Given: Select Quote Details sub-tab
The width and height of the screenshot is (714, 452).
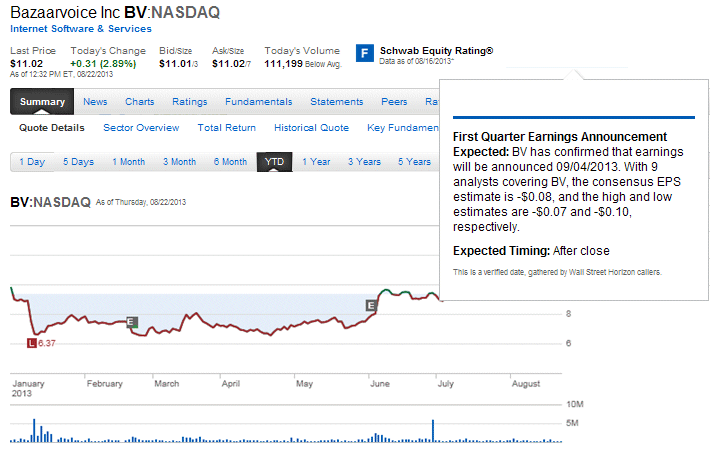Looking at the screenshot, I should [51, 128].
